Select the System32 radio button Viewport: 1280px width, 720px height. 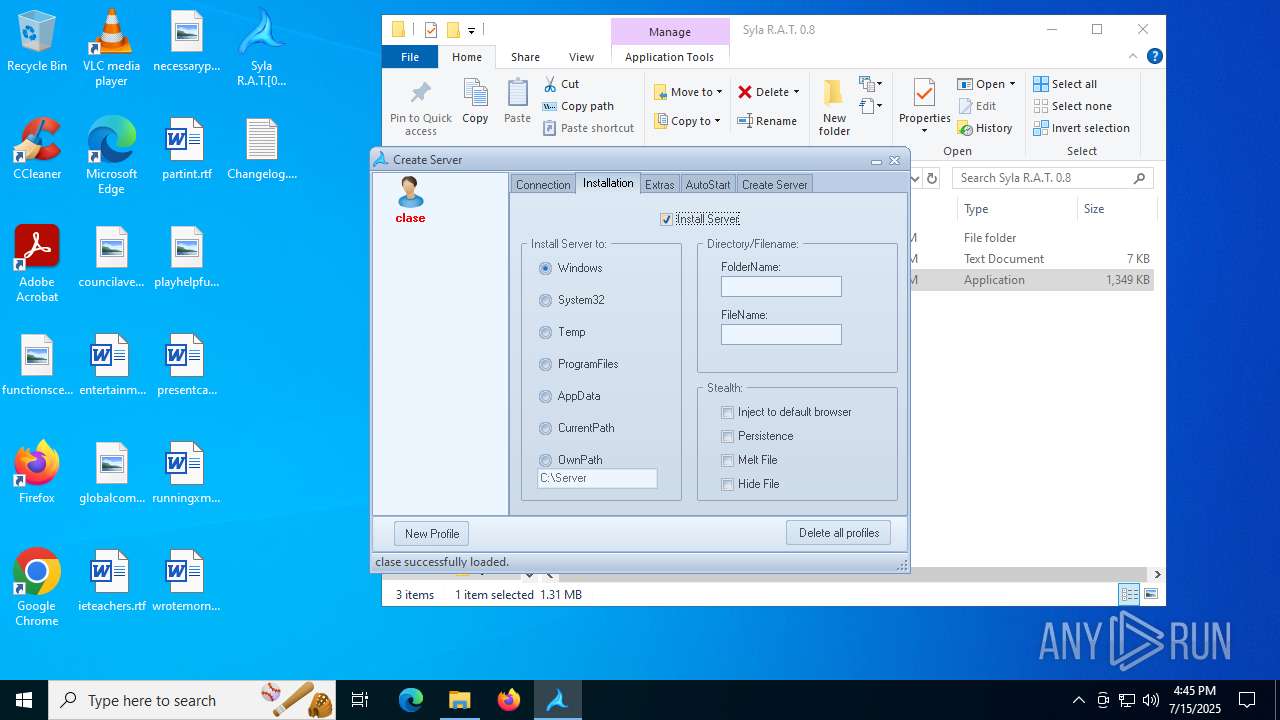(545, 300)
